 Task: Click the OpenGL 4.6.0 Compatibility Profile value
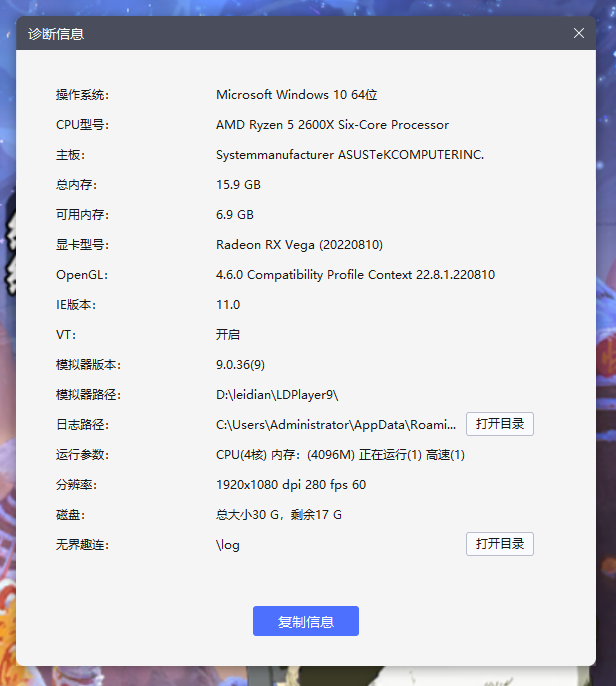pyautogui.click(x=355, y=275)
